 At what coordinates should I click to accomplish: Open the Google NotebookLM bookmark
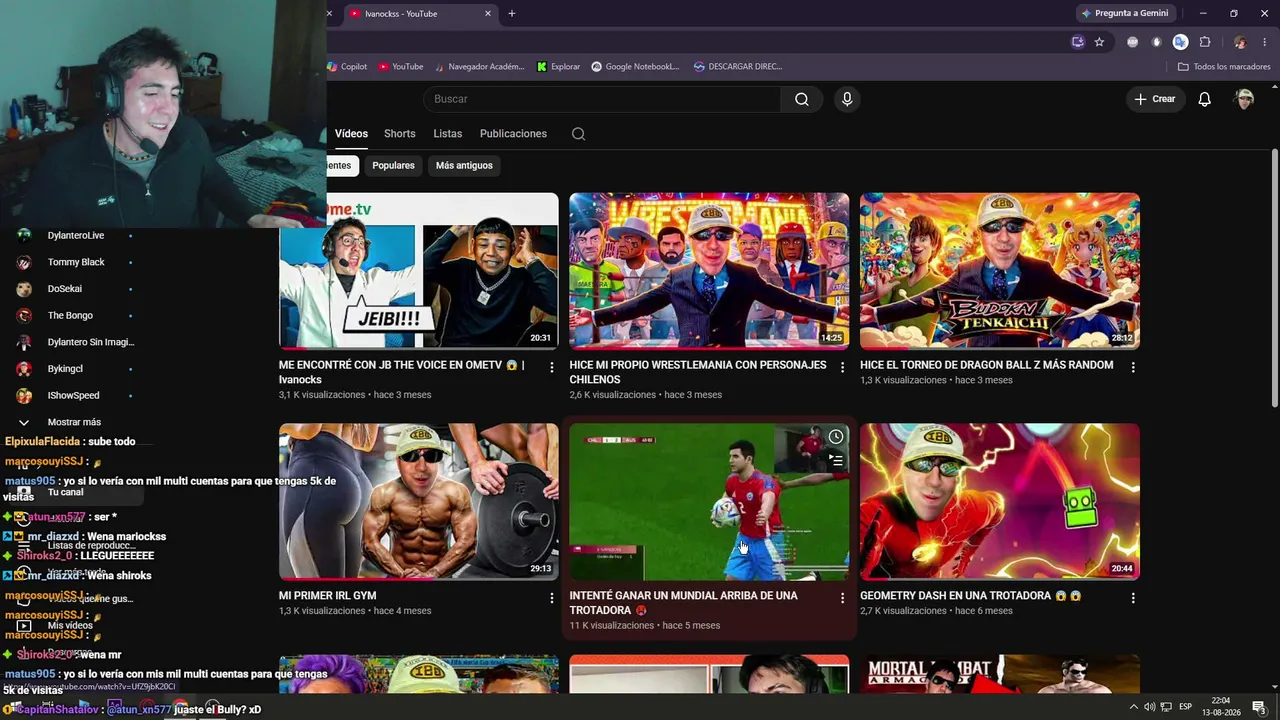tap(635, 67)
